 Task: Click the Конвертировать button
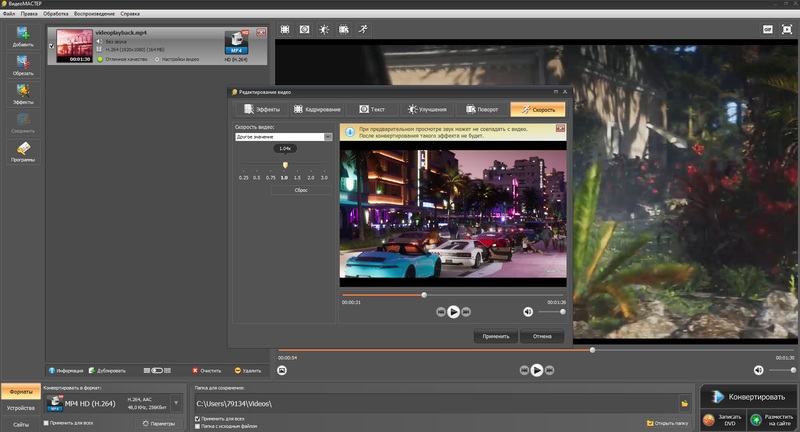pos(747,397)
